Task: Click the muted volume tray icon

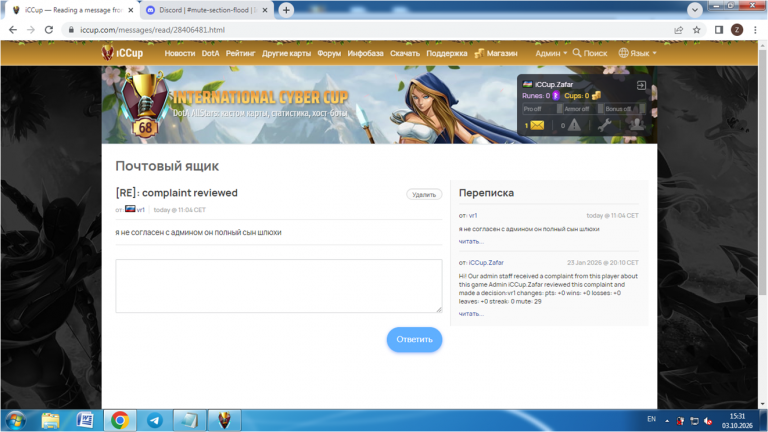Action: click(708, 421)
